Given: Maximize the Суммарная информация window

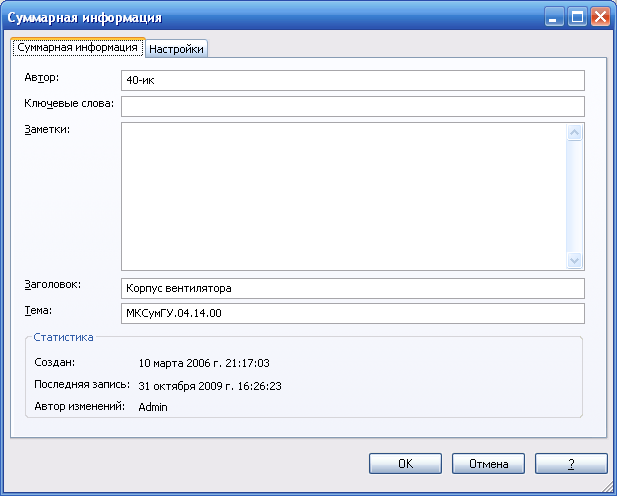Looking at the screenshot, I should pos(577,17).
